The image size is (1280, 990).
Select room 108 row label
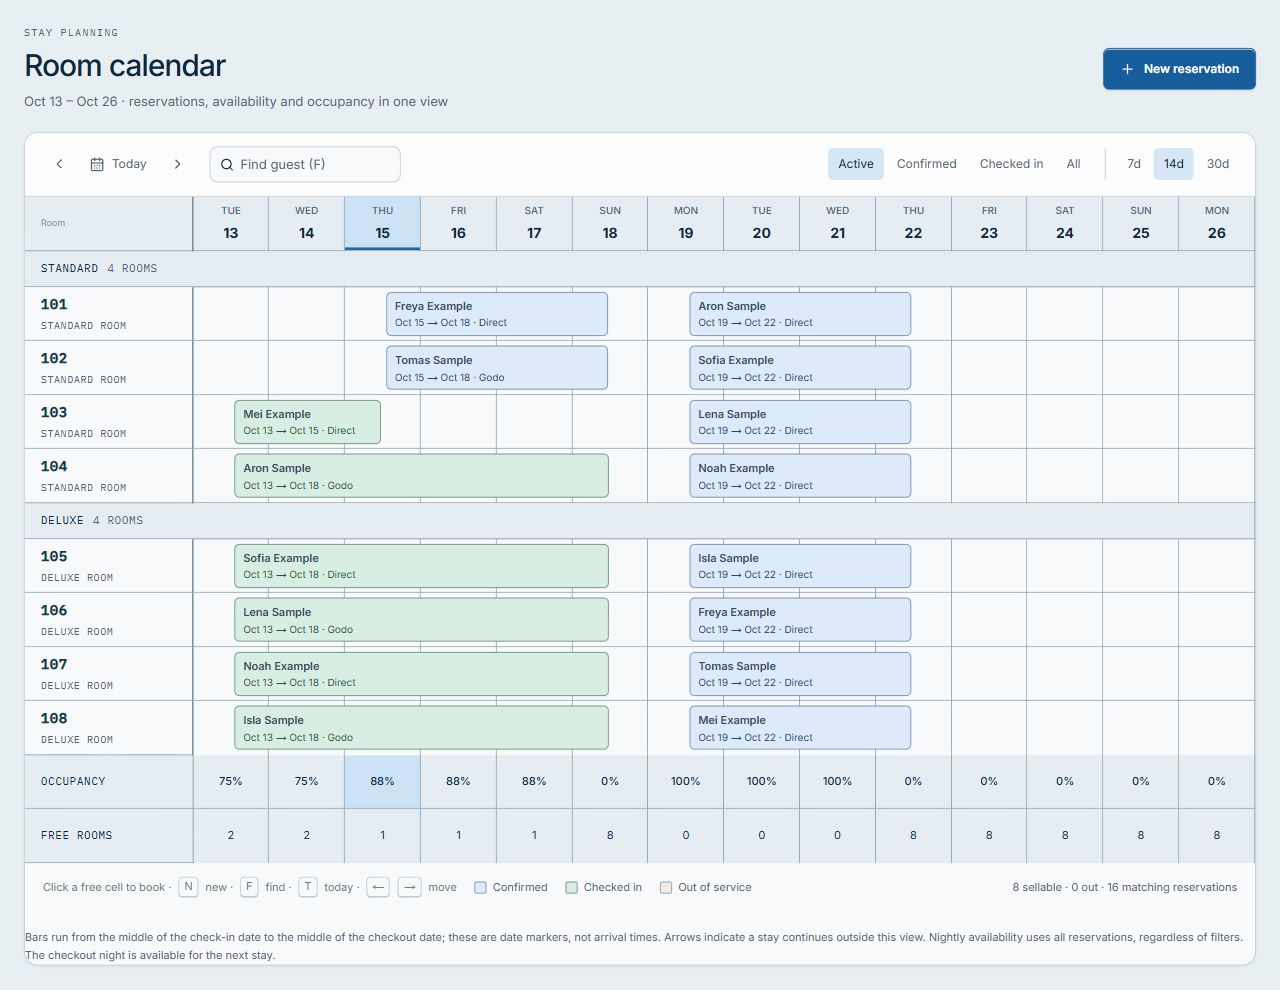click(109, 728)
